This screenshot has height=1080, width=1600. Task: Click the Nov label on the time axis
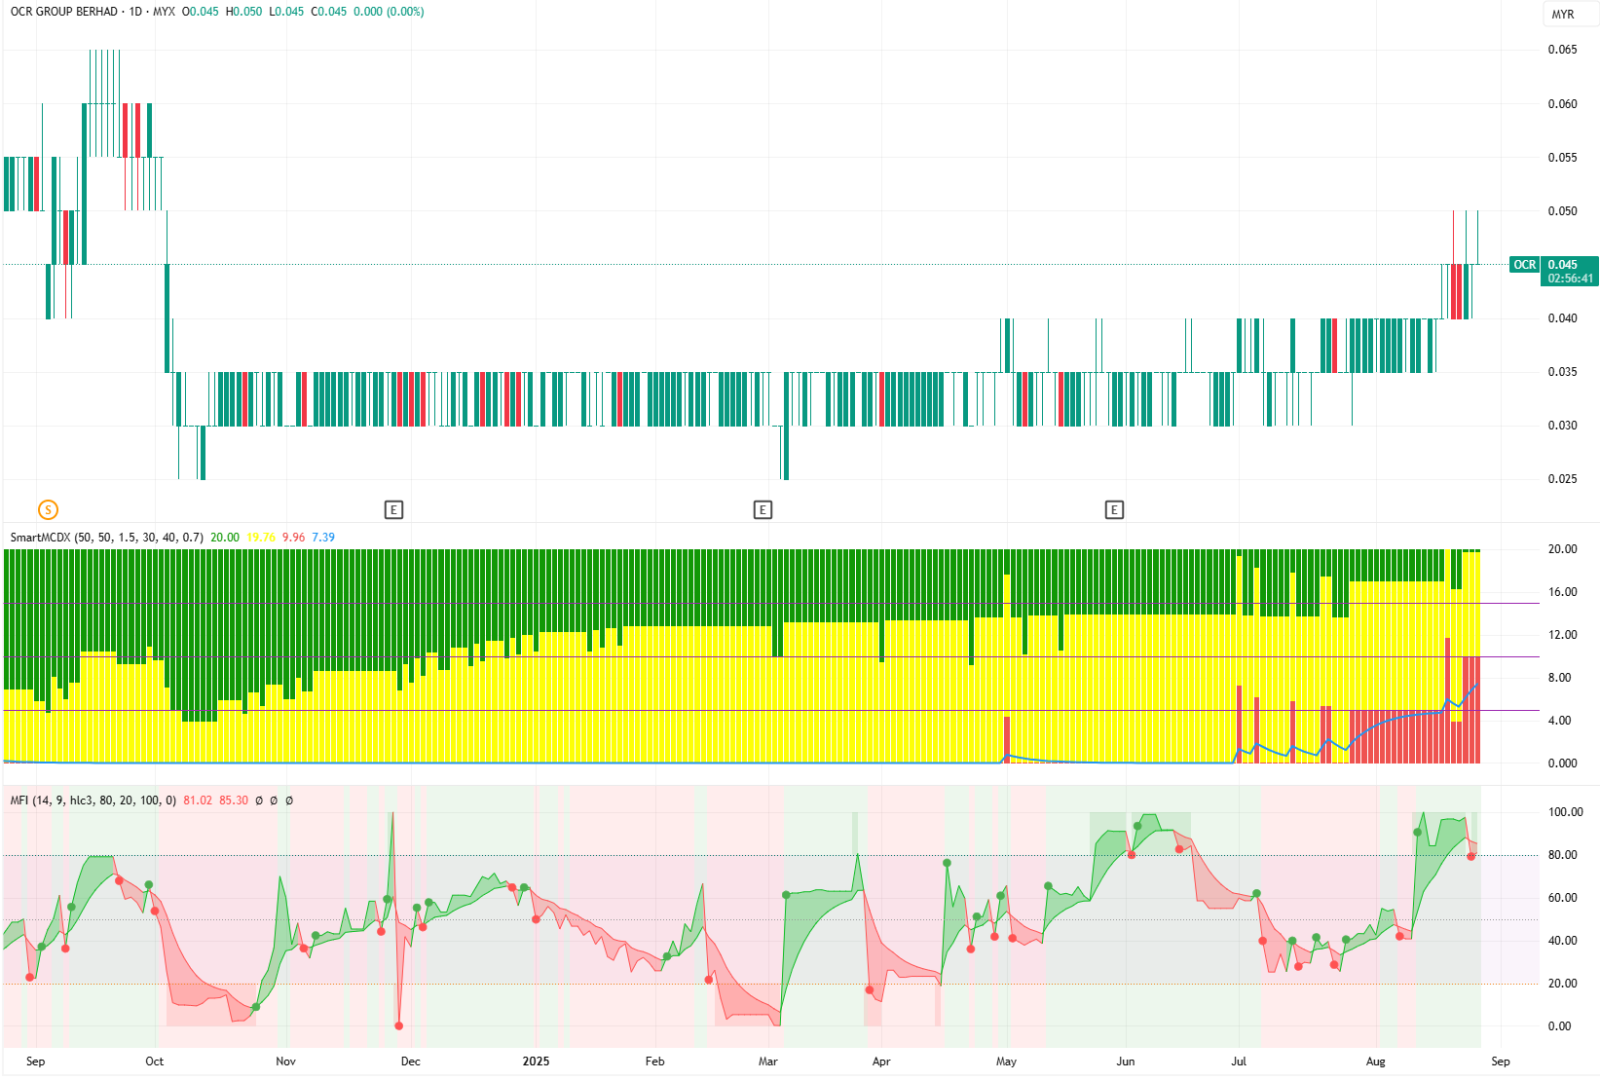(286, 1062)
